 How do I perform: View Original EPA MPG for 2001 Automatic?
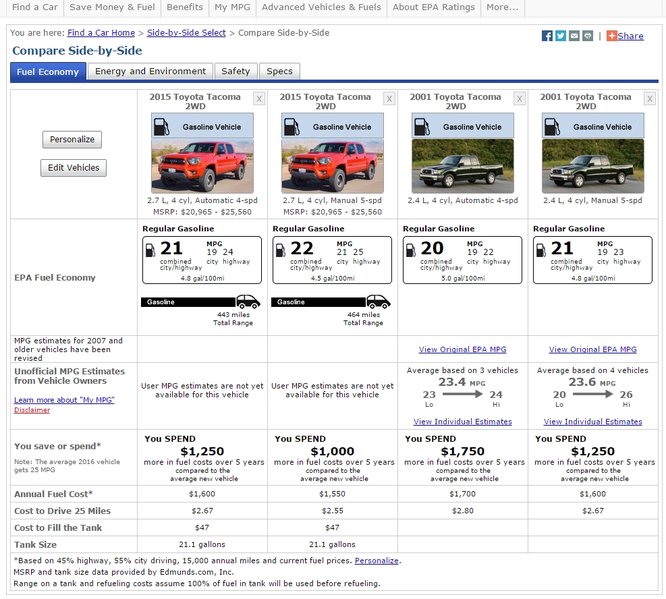[x=463, y=349]
